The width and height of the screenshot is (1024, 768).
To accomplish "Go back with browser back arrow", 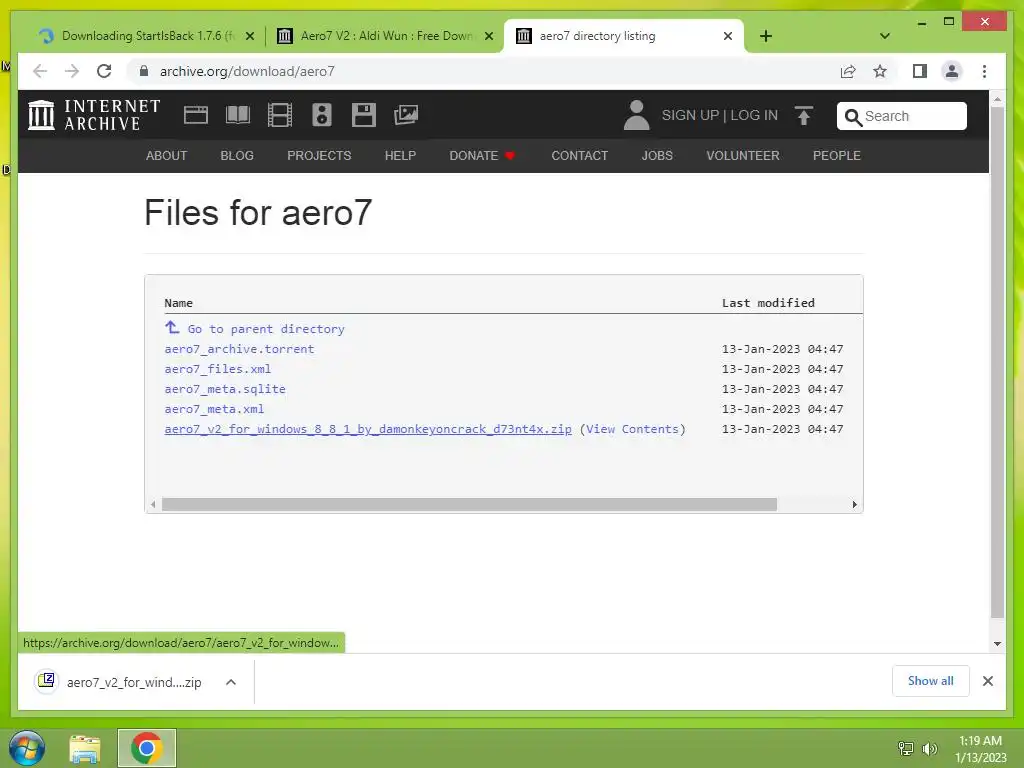I will (x=40, y=71).
